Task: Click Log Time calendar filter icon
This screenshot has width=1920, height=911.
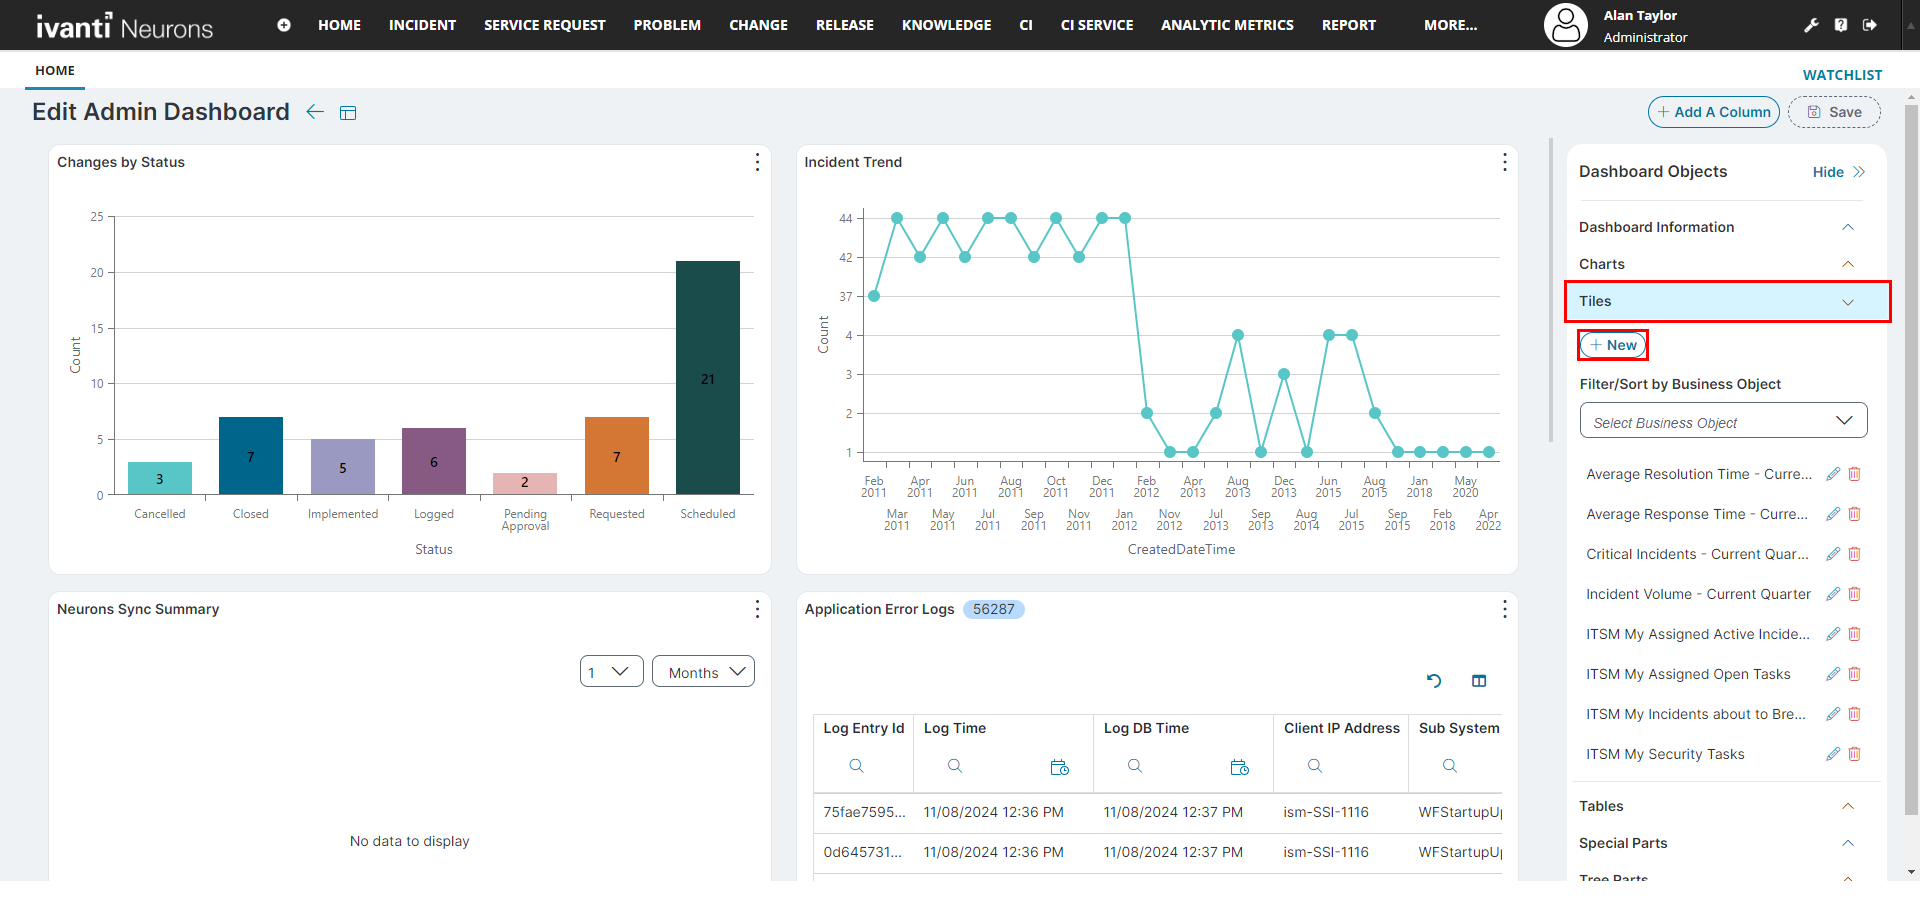Action: (x=1060, y=767)
